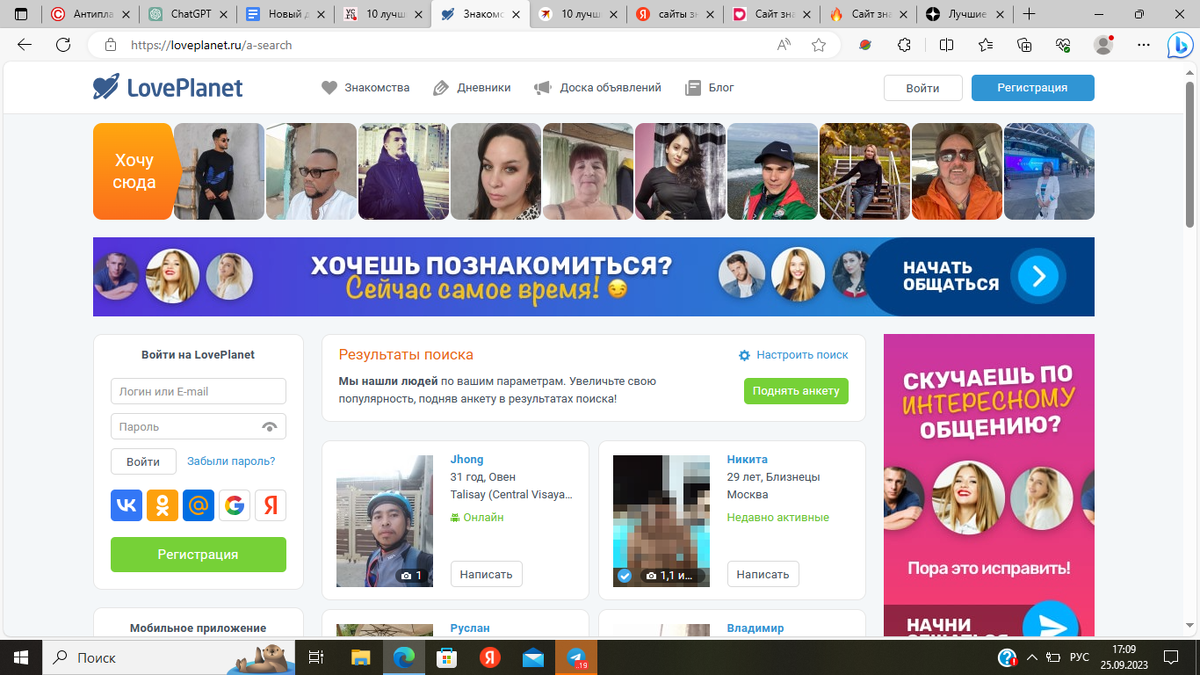Open Mail app on taskbar
Viewport: 1200px width, 675px height.
(x=533, y=657)
